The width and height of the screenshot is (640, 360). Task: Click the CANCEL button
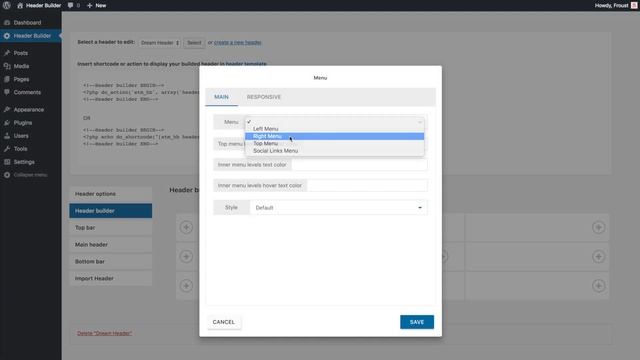[x=224, y=322]
